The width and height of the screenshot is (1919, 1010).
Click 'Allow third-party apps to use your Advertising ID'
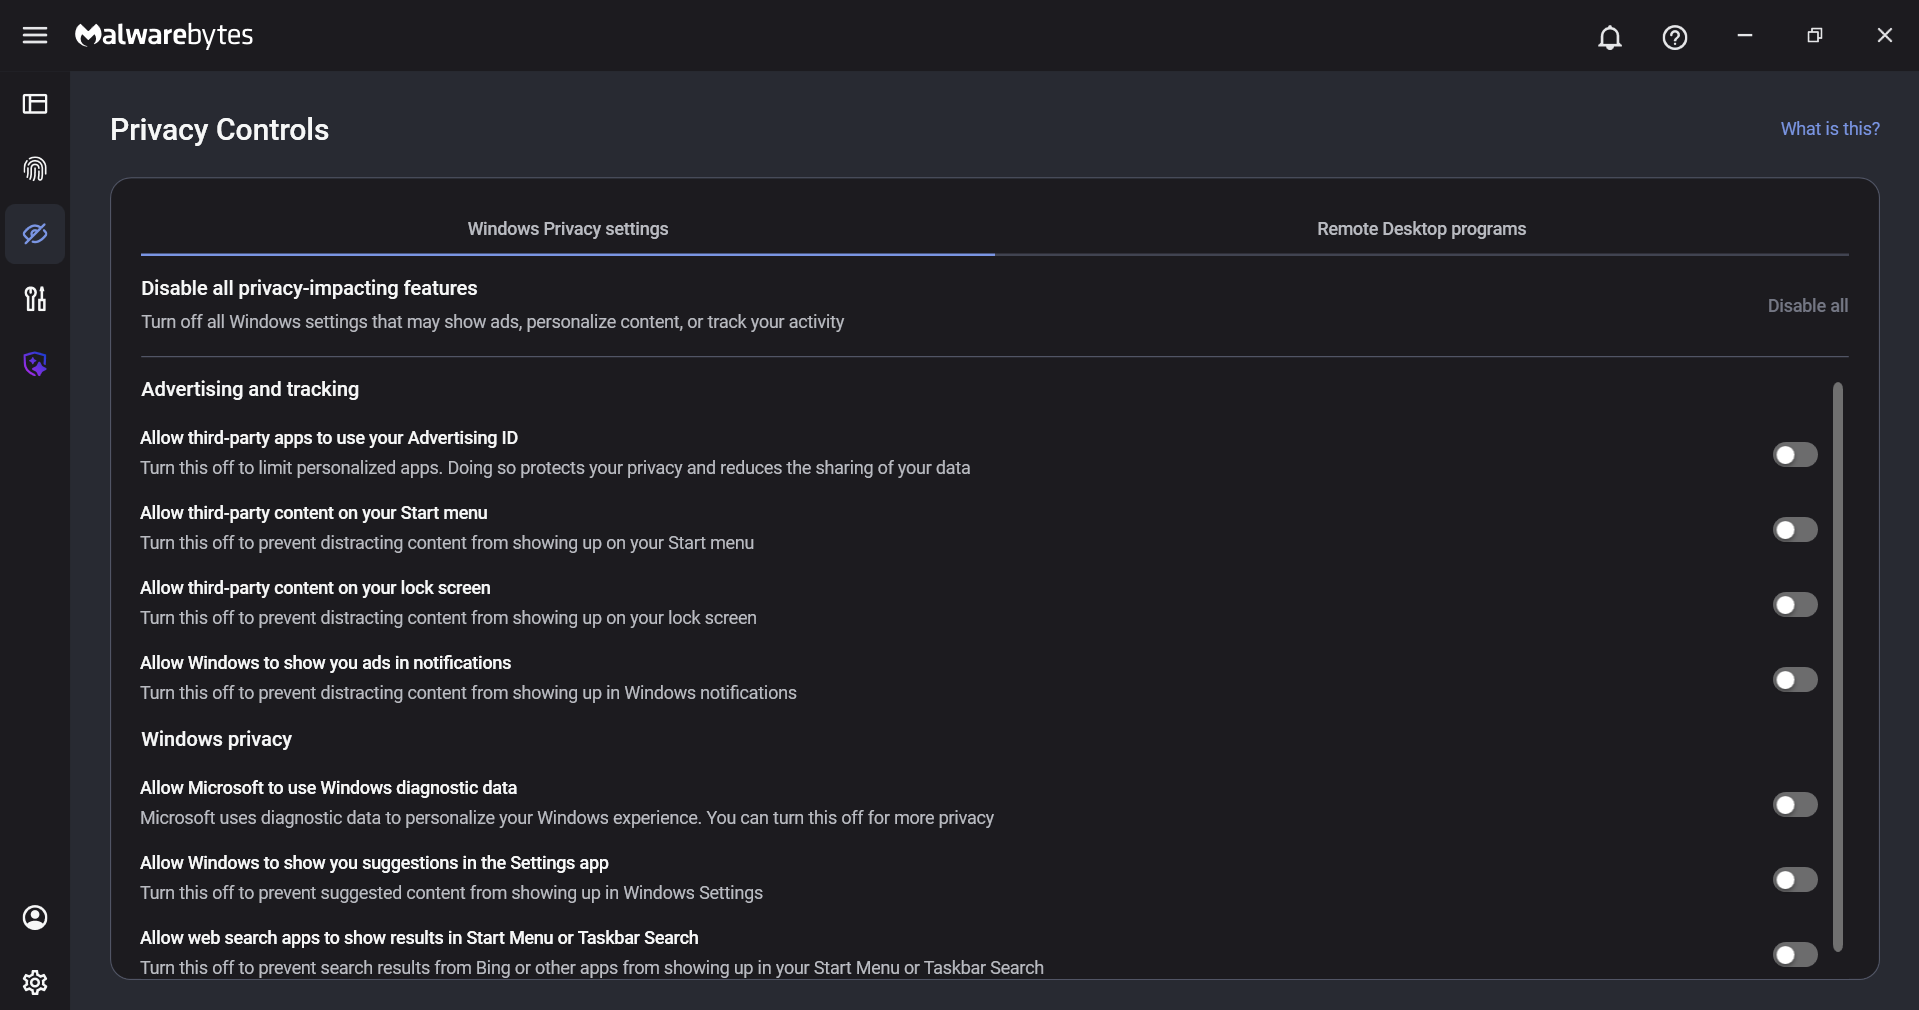(x=329, y=438)
